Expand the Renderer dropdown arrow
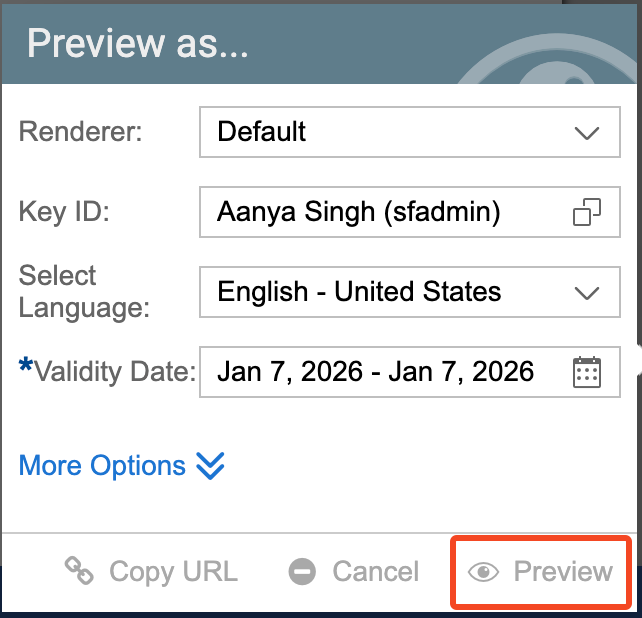642x618 pixels. [x=587, y=132]
